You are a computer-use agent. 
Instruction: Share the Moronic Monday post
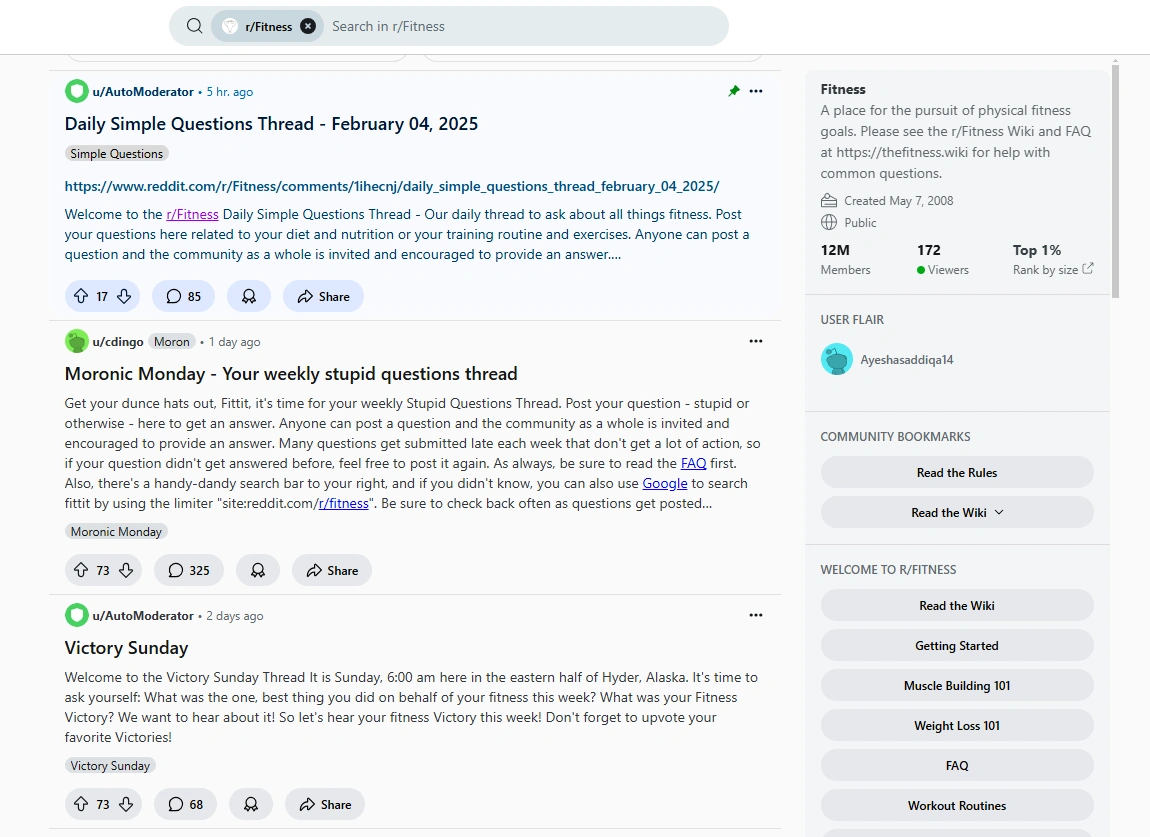pyautogui.click(x=332, y=570)
